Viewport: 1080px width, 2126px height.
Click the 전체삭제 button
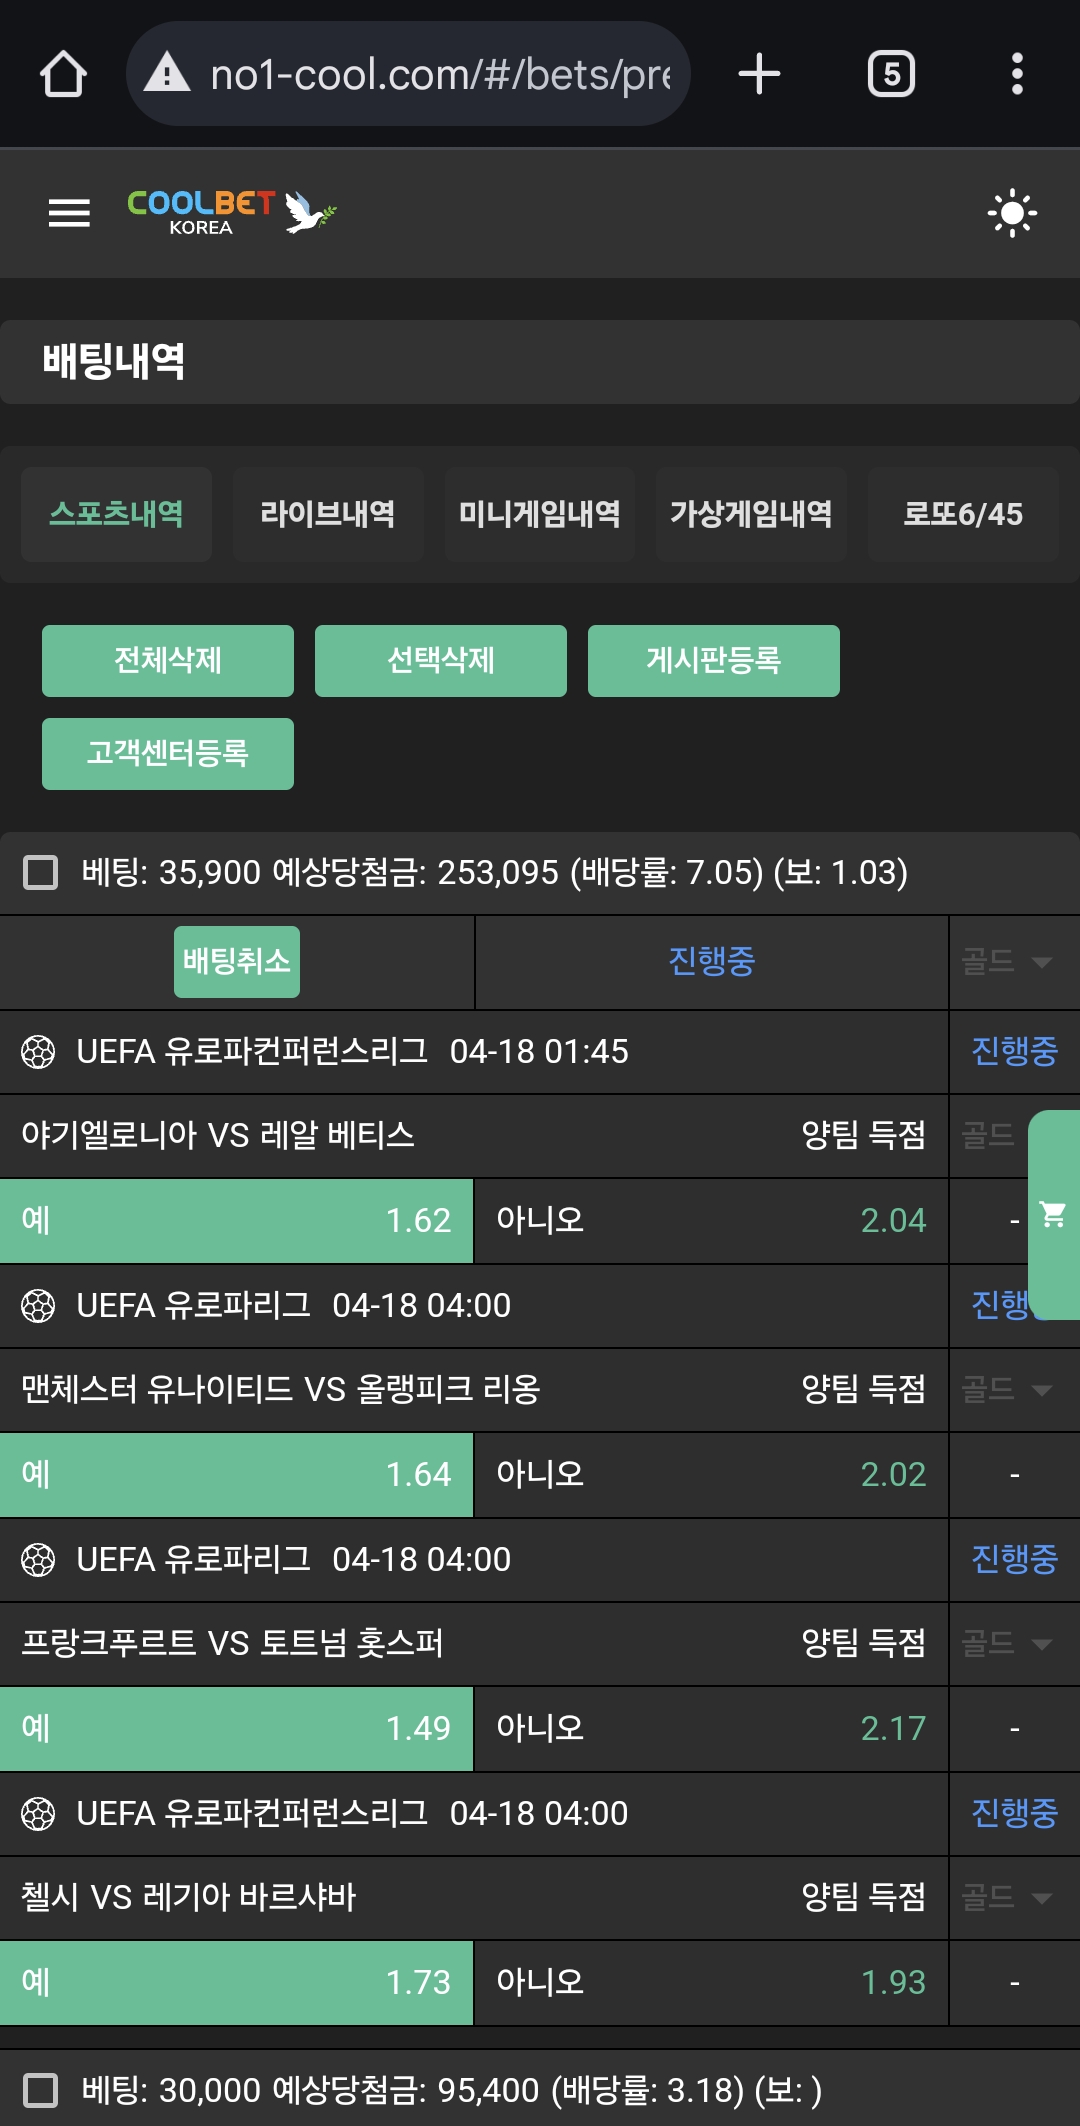coord(168,660)
